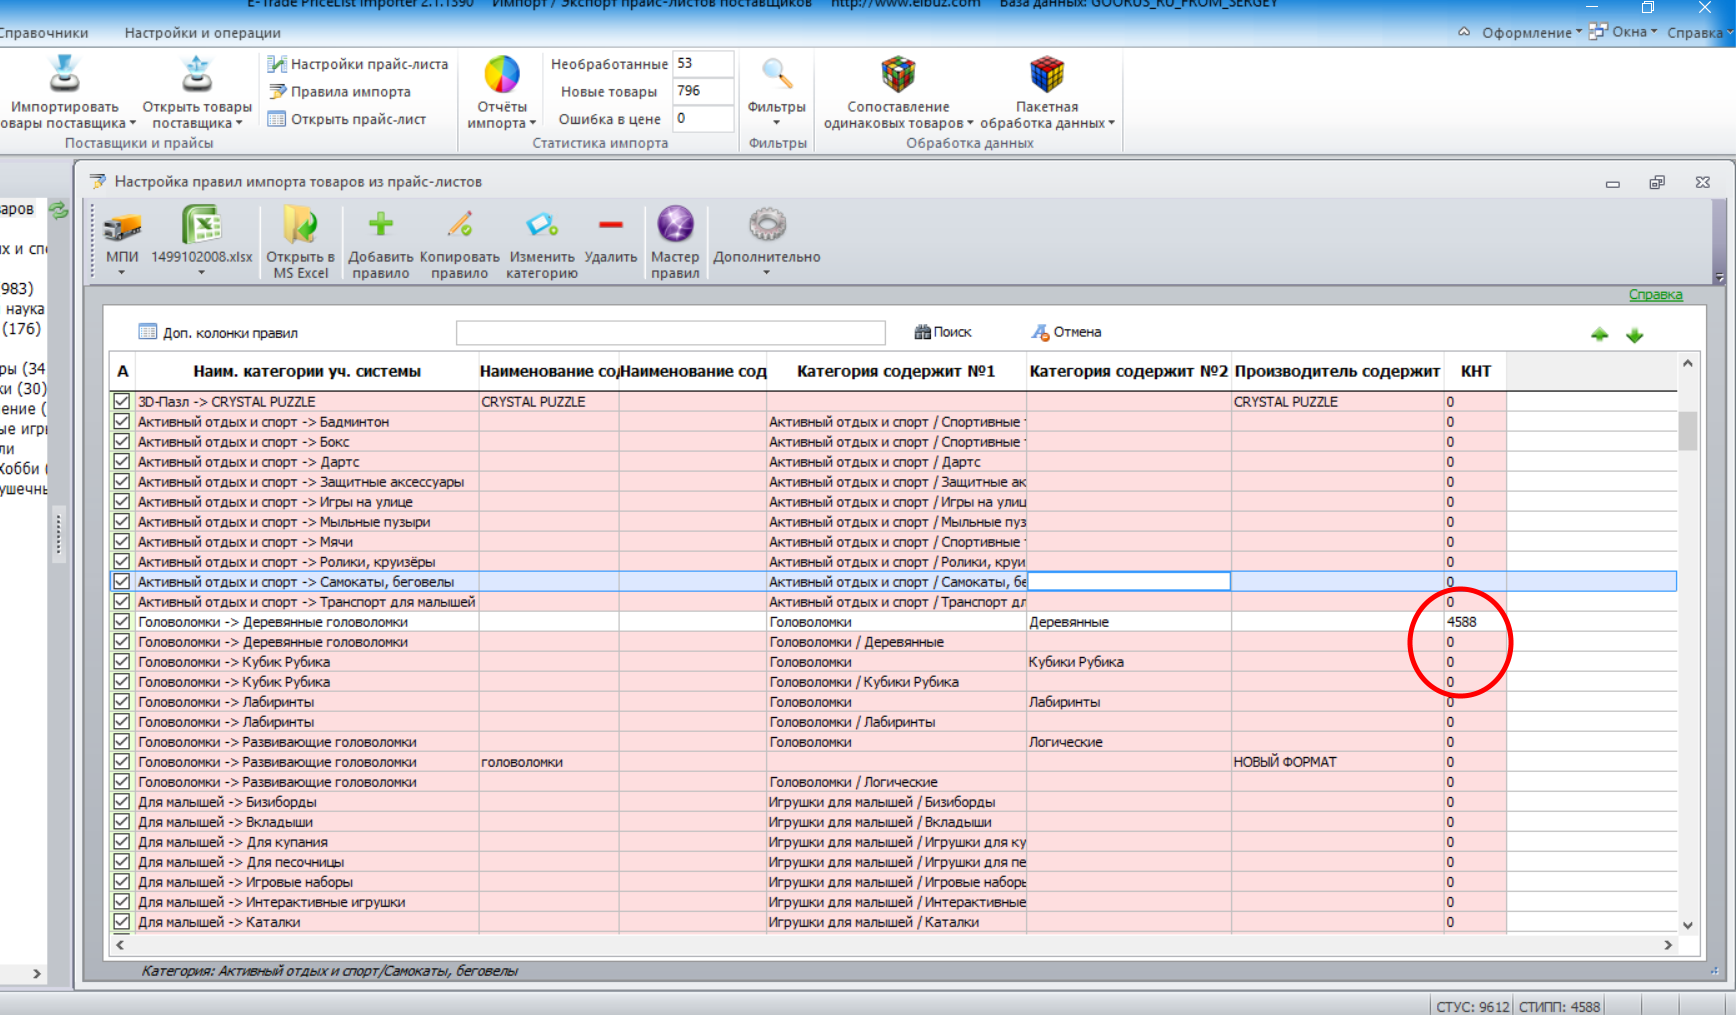The image size is (1736, 1015).
Task: Click the МПИ truck icon
Action: pos(122,227)
